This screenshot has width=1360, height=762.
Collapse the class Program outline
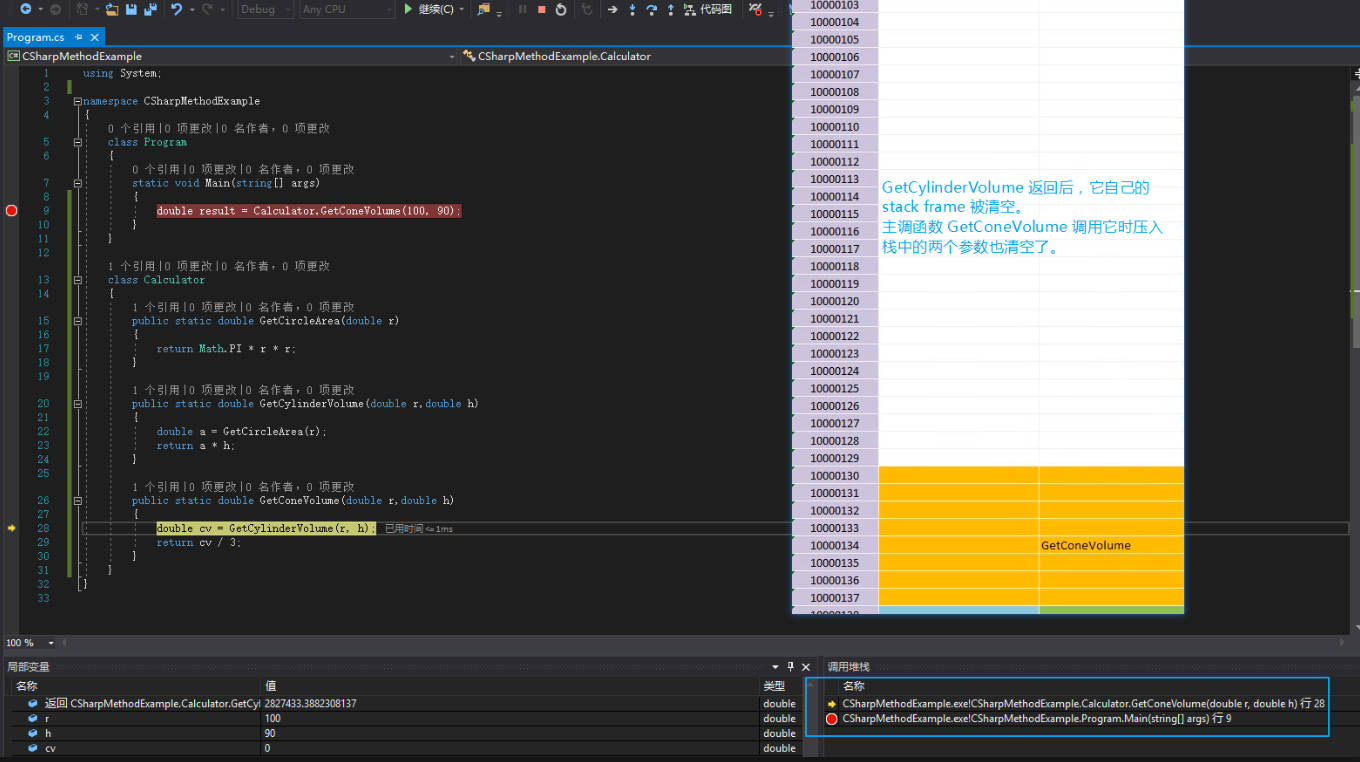click(77, 142)
